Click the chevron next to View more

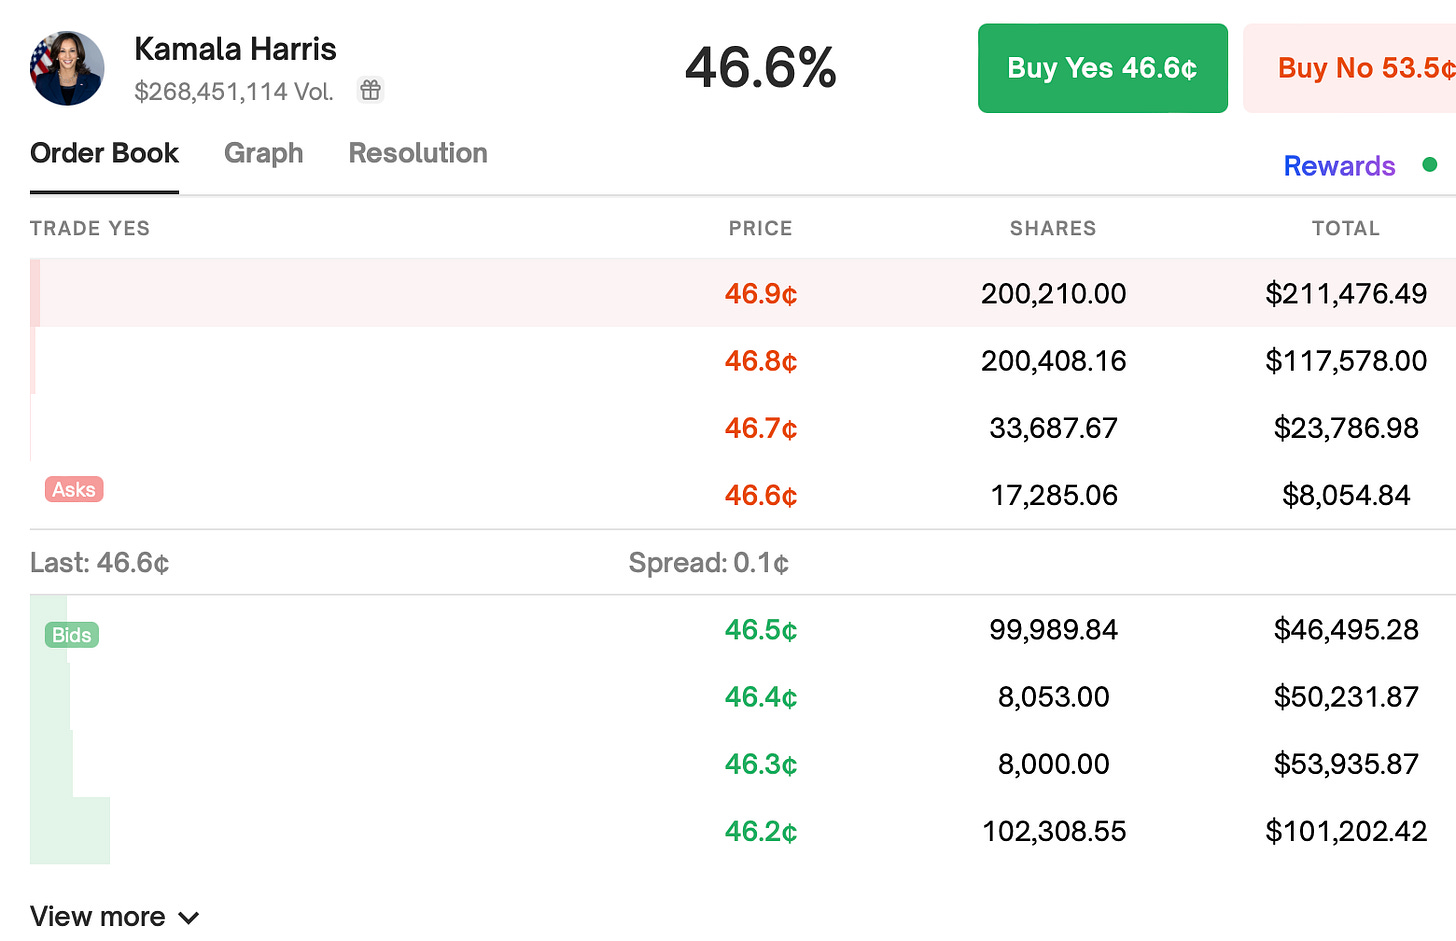coord(189,917)
